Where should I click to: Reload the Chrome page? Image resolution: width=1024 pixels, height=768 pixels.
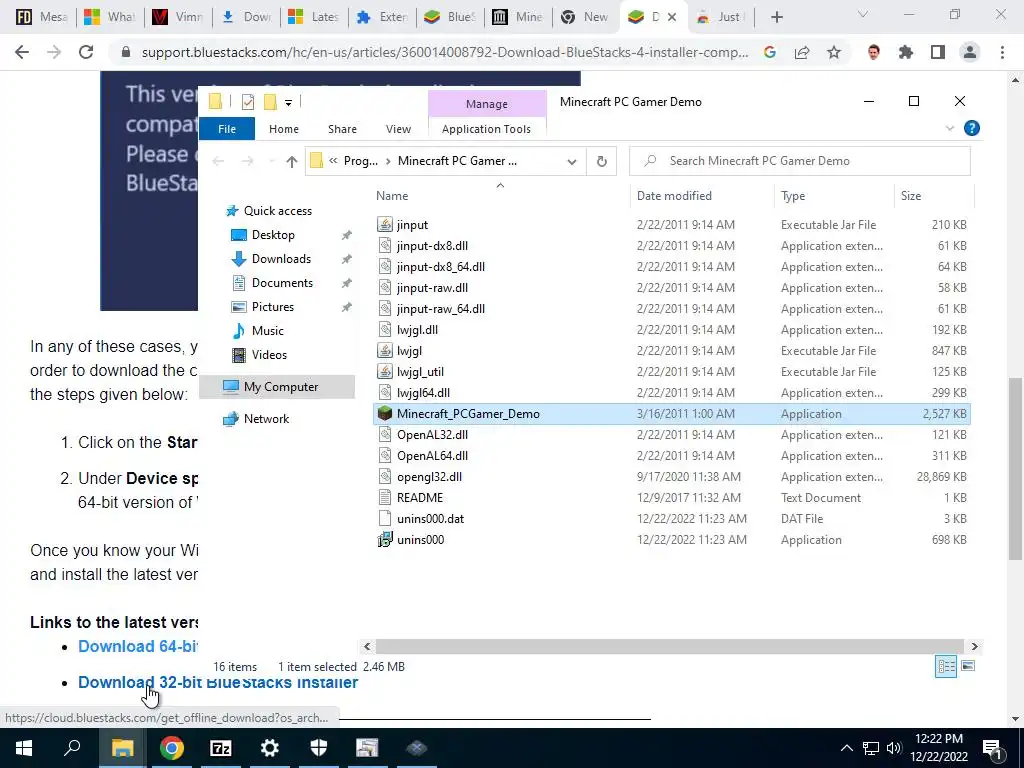click(86, 52)
